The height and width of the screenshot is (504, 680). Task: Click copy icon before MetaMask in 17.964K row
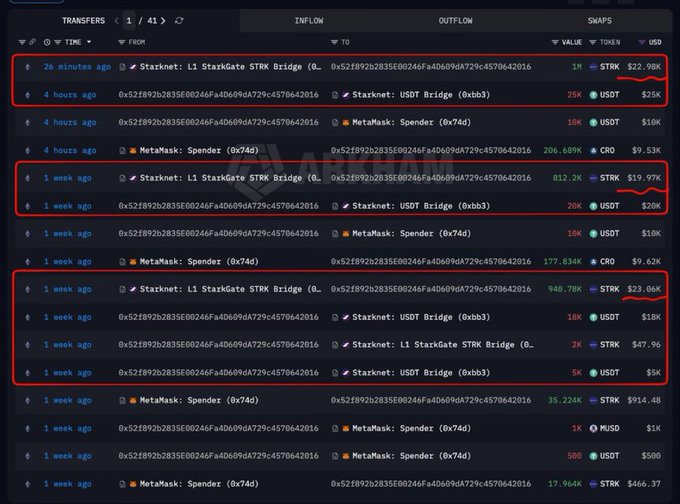[122, 484]
